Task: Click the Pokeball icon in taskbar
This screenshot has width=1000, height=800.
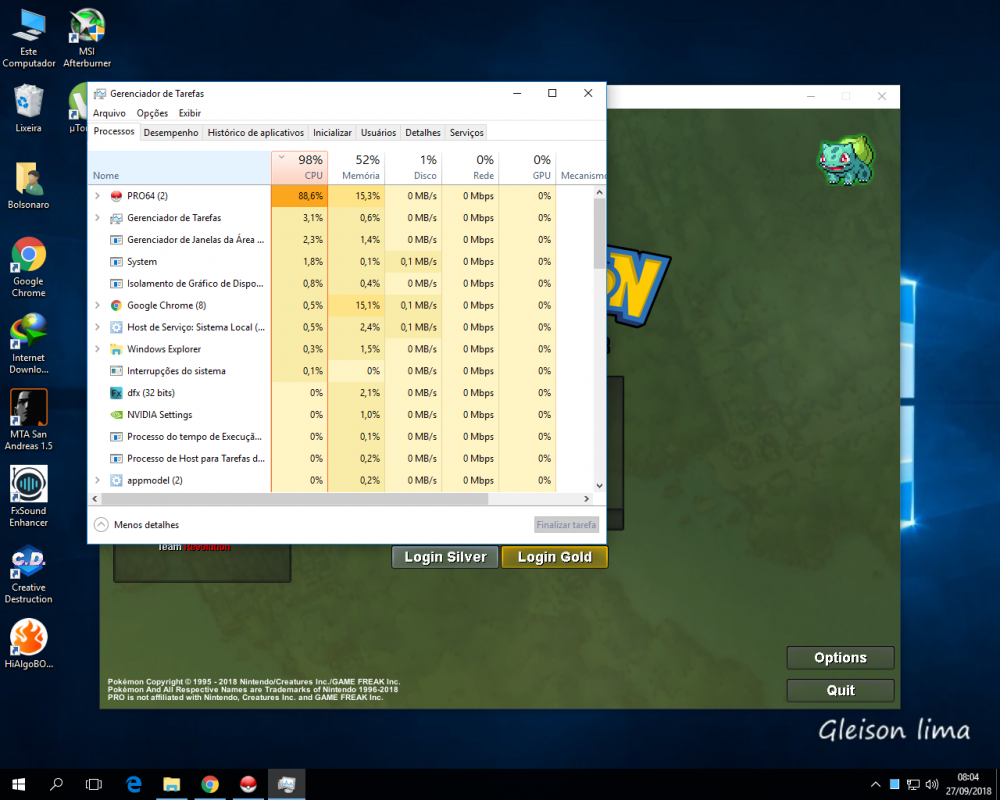Action: 248,784
